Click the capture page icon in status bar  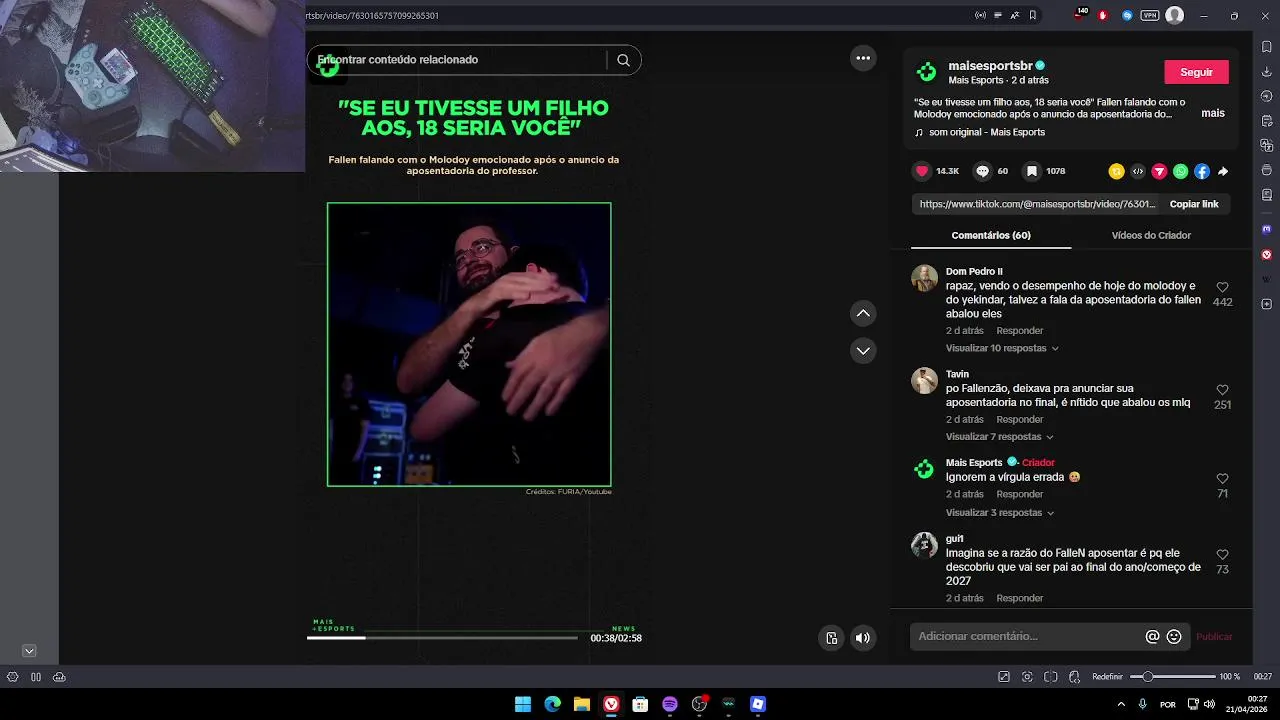click(x=1027, y=677)
